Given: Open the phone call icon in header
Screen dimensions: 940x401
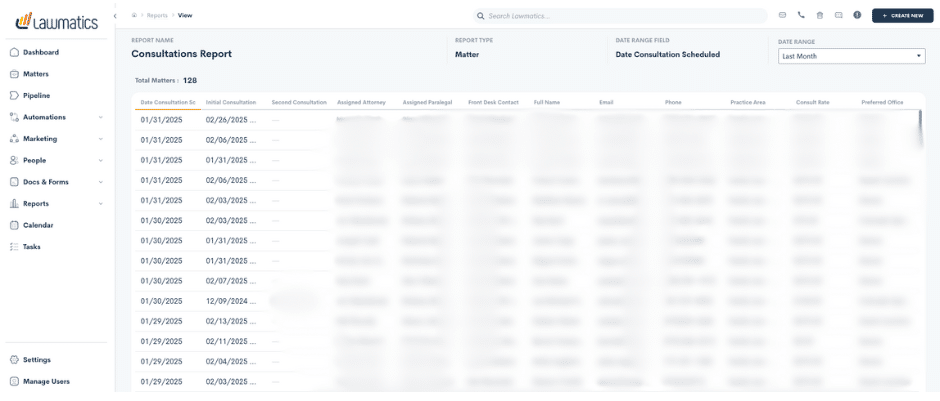Looking at the screenshot, I should (801, 16).
